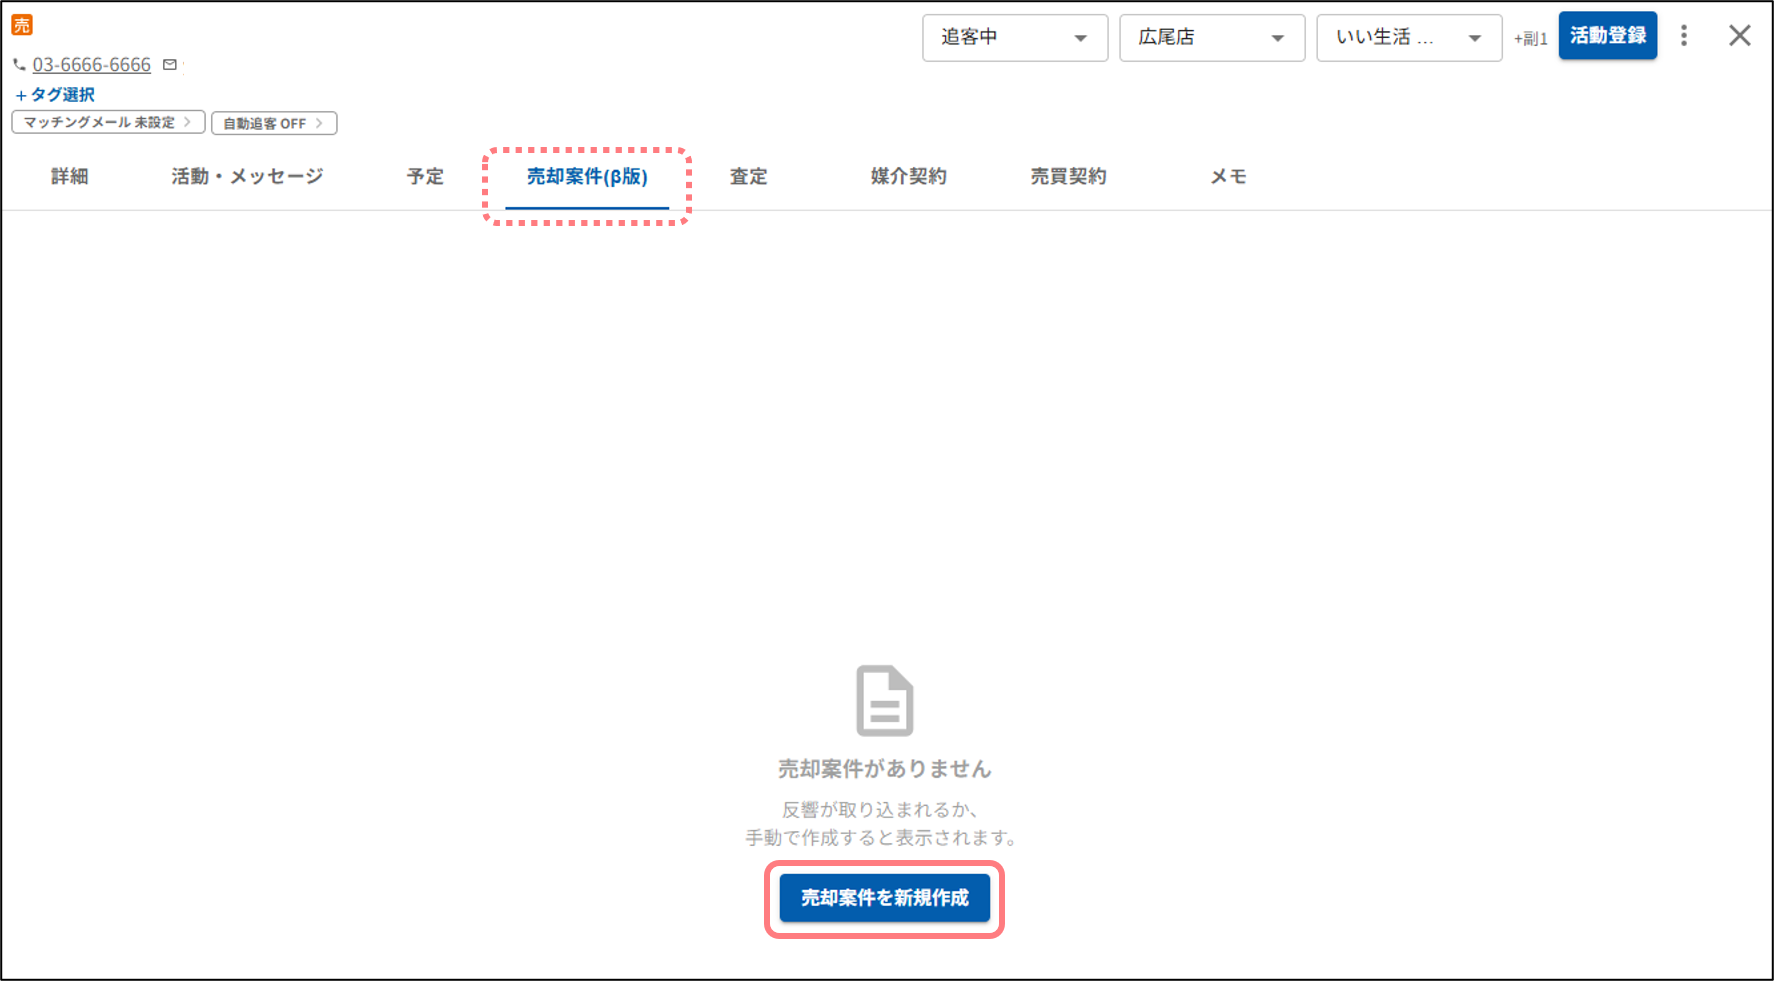Viewport: 1774px width, 981px height.
Task: Click the orange 売 customer type badge
Action: pyautogui.click(x=22, y=25)
